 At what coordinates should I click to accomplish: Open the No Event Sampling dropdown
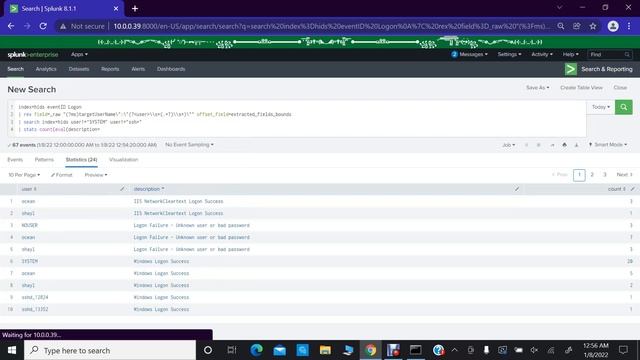(x=189, y=145)
